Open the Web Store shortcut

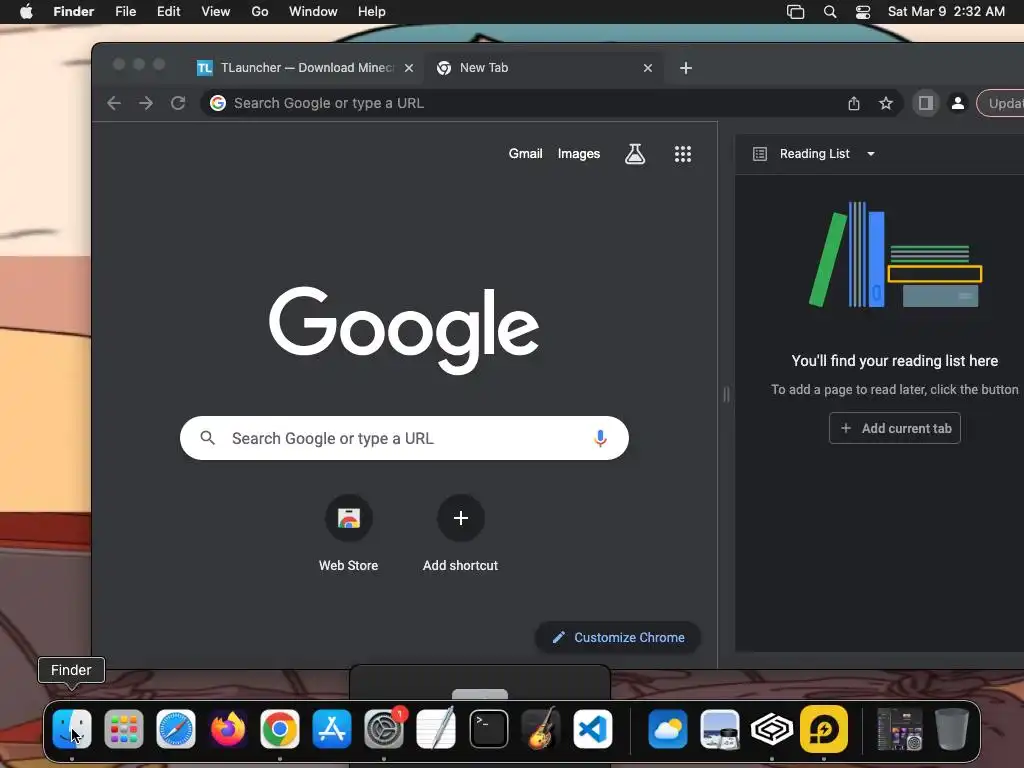pyautogui.click(x=349, y=534)
